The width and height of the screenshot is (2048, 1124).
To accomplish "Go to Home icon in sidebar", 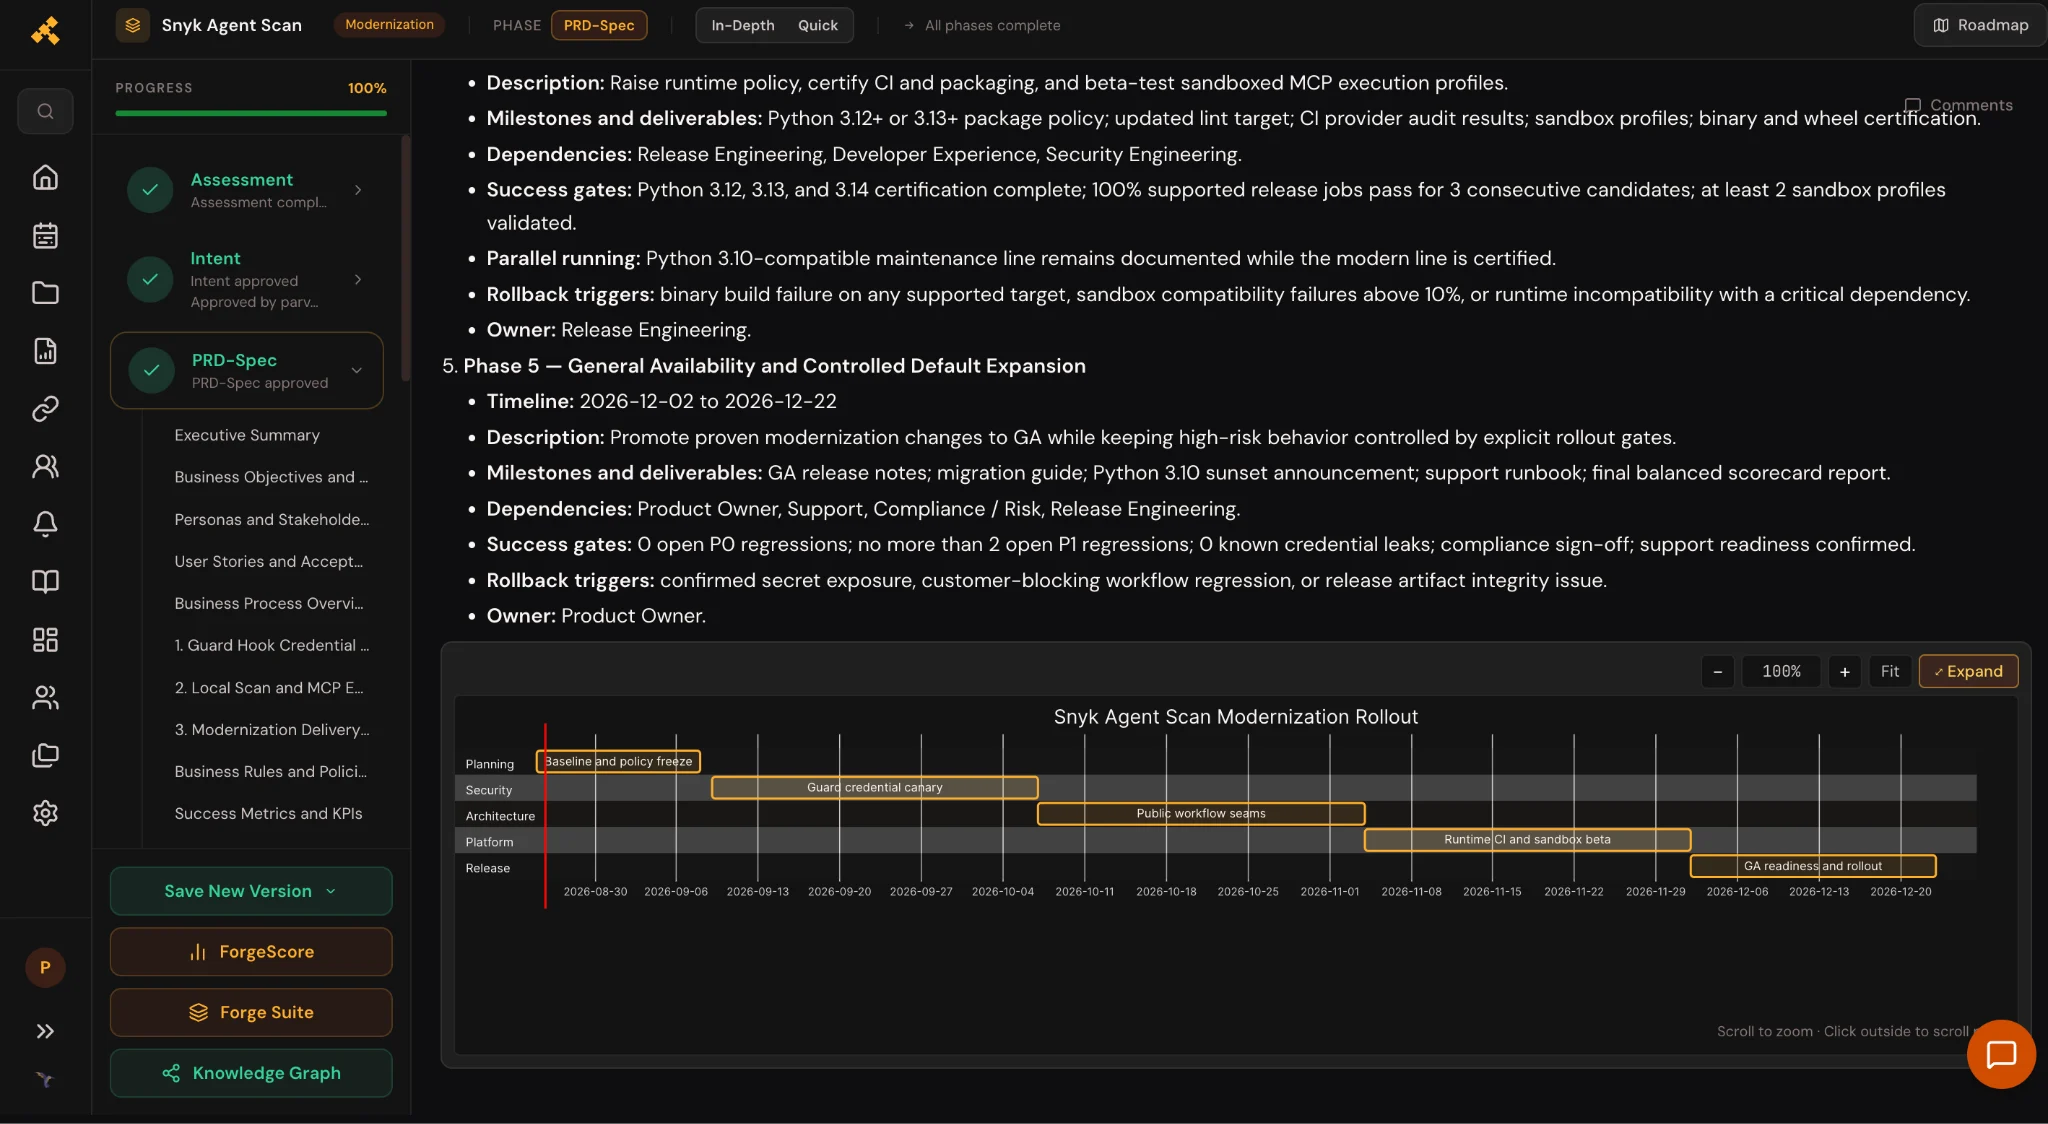I will point(45,177).
